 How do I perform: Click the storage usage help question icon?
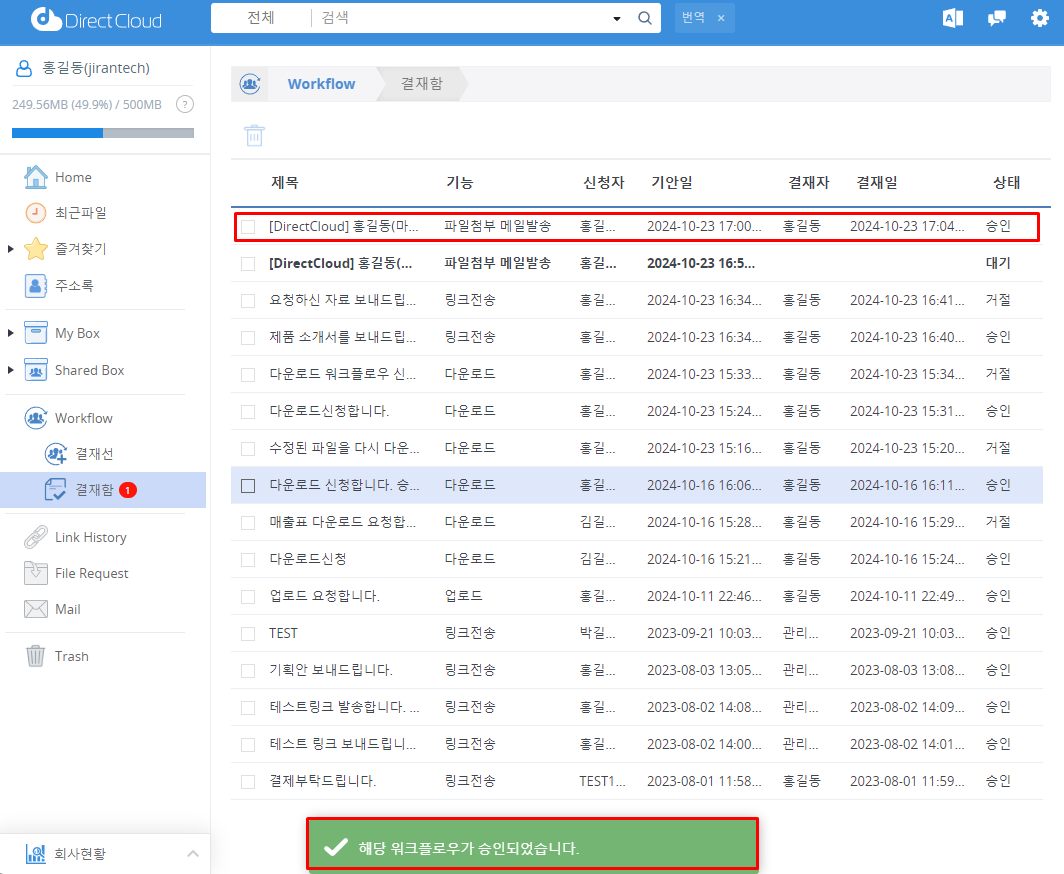point(184,104)
